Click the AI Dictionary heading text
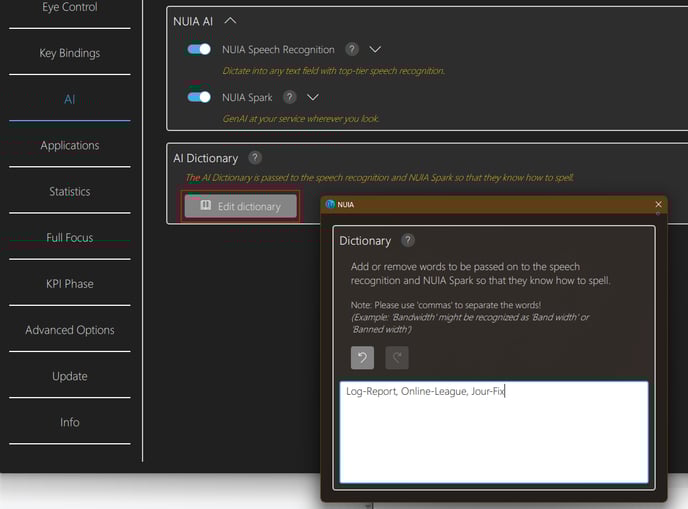The height and width of the screenshot is (509, 688). click(205, 158)
